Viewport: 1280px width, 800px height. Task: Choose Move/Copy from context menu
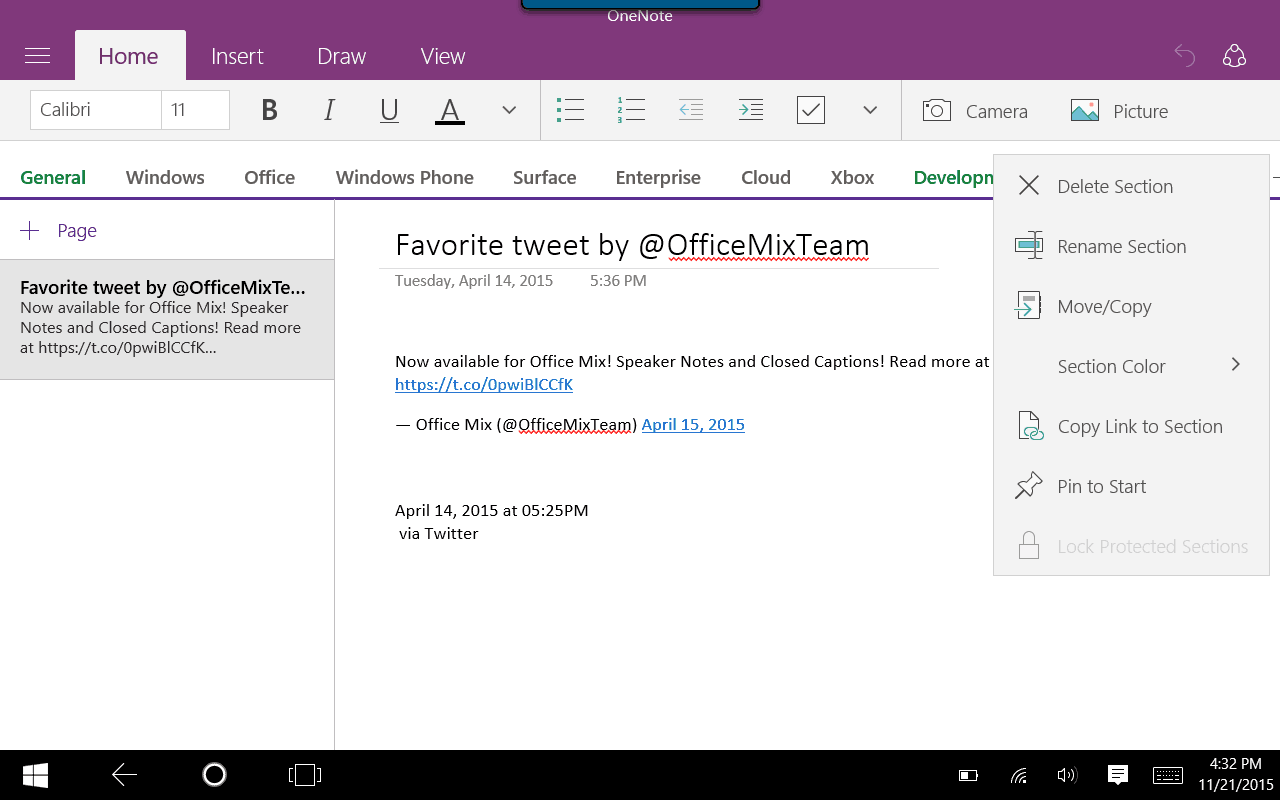click(x=1131, y=306)
